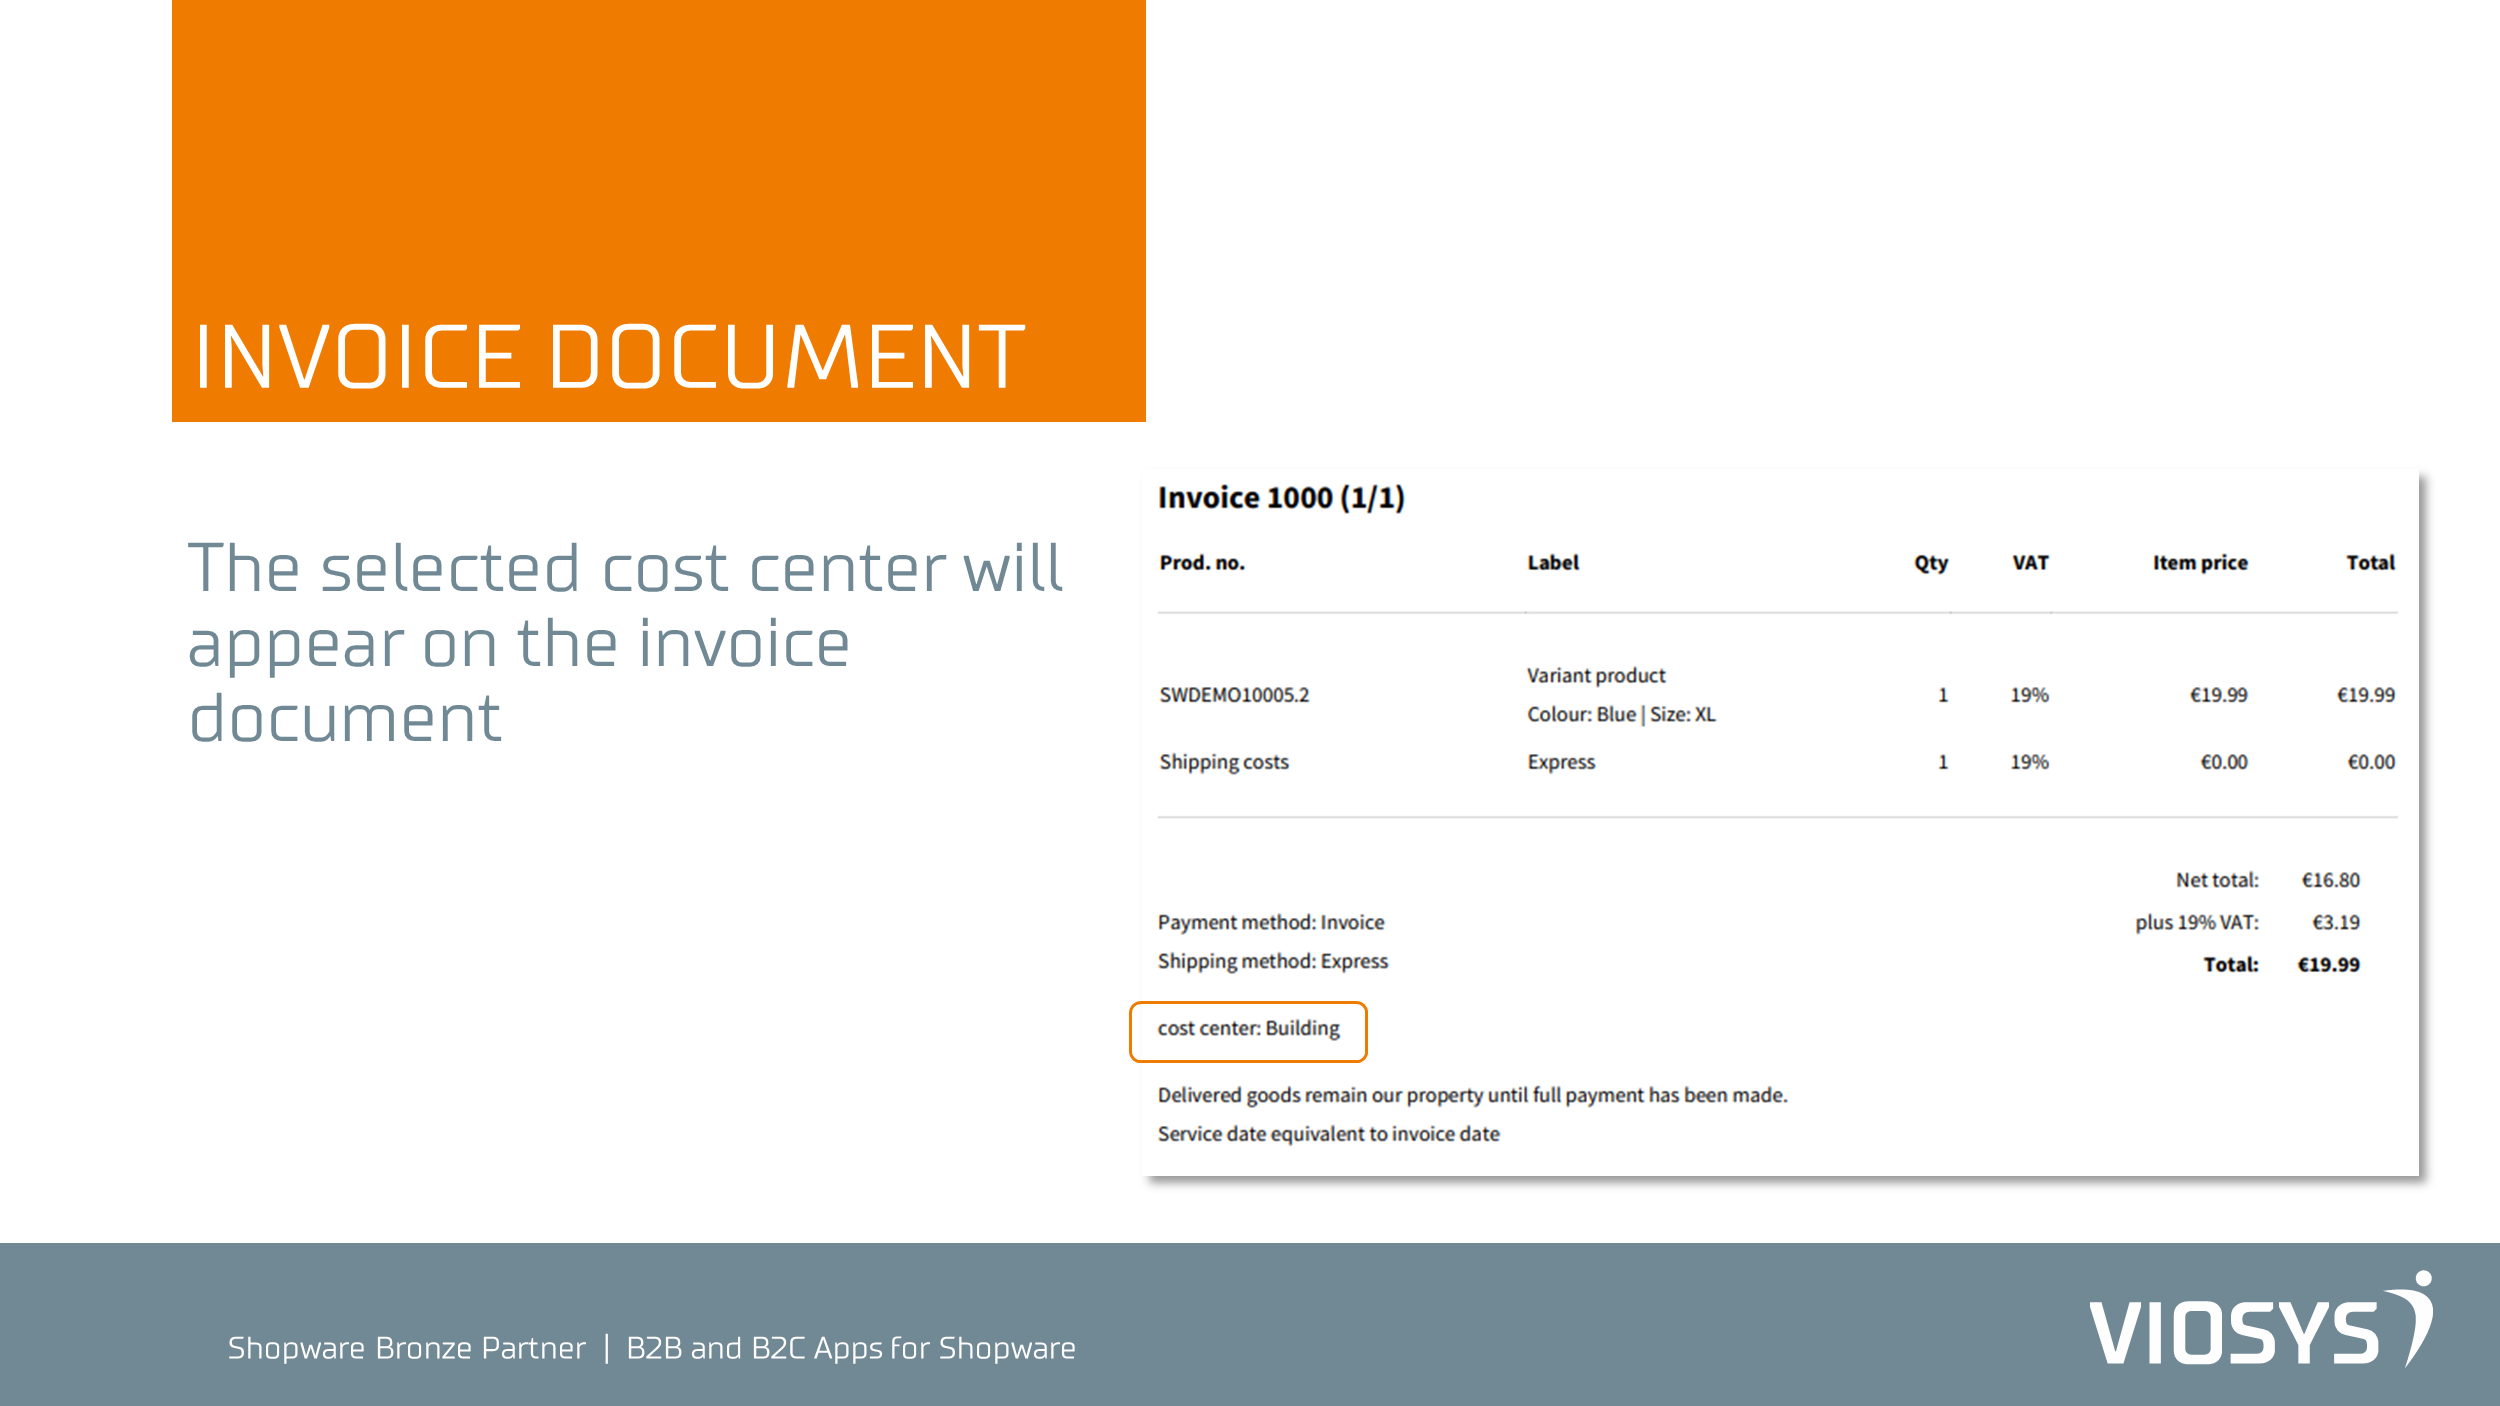Click the €3.19 VAT amount

click(2336, 922)
